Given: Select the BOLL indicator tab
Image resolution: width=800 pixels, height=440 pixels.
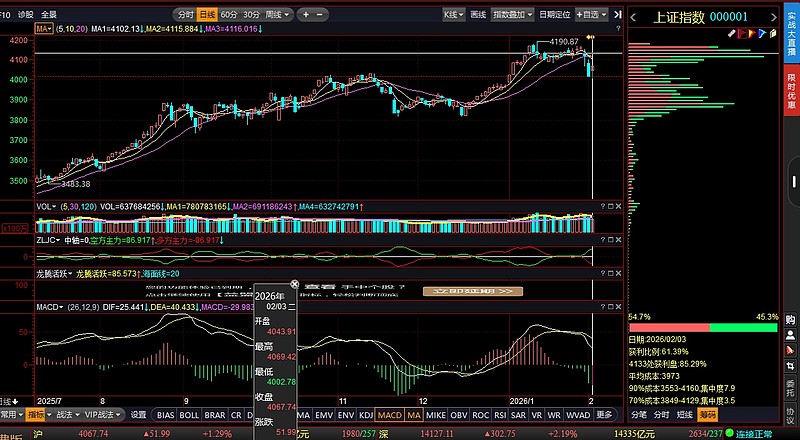Looking at the screenshot, I should pyautogui.click(x=189, y=414).
